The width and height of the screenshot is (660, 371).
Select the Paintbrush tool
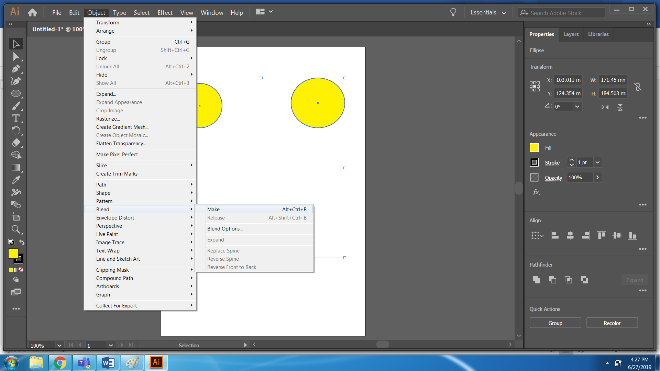pos(16,106)
